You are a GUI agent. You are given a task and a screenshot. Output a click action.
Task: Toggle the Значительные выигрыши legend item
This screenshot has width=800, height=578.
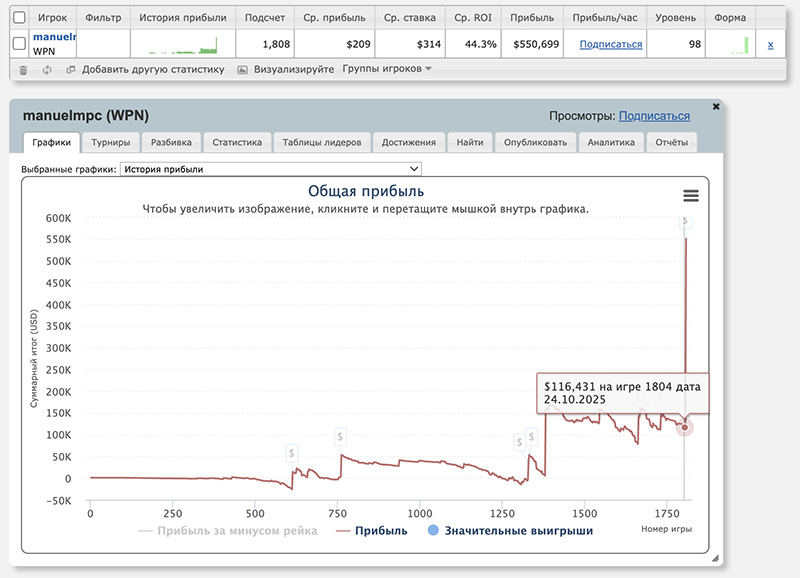pos(510,531)
